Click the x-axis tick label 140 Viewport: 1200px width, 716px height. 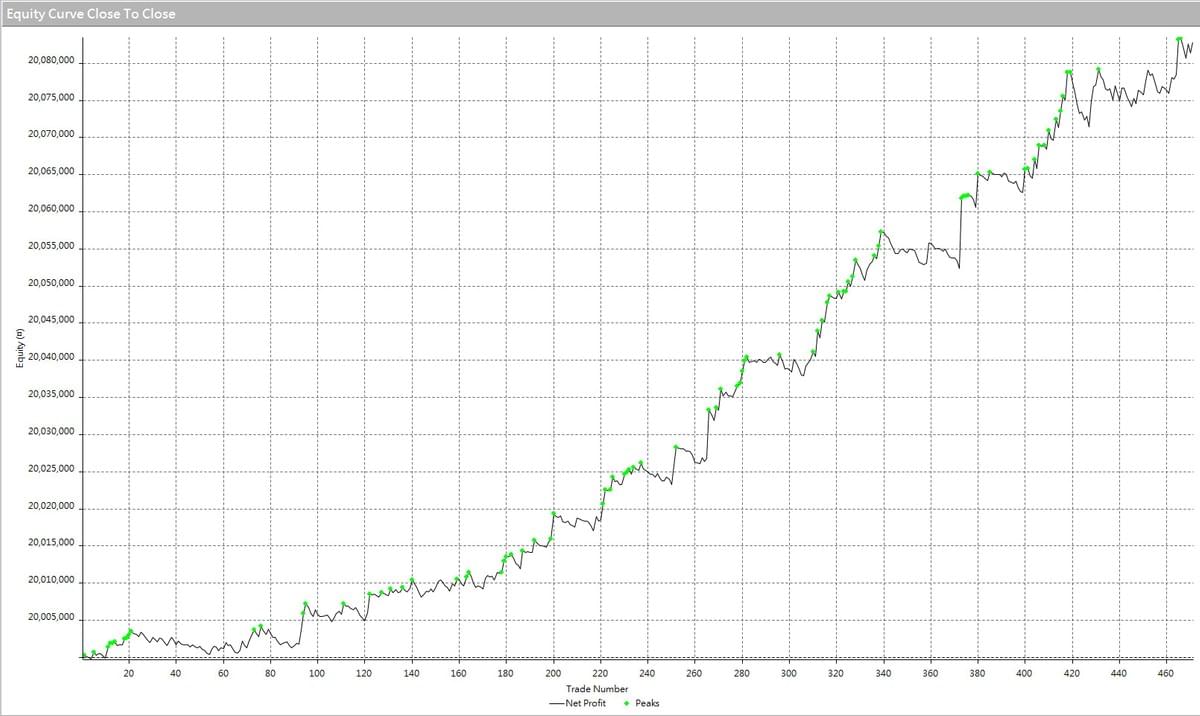[411, 674]
